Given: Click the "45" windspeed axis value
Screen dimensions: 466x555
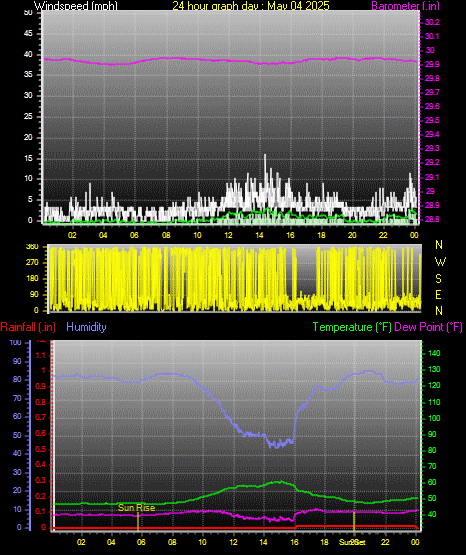Looking at the screenshot, I should [28, 34].
